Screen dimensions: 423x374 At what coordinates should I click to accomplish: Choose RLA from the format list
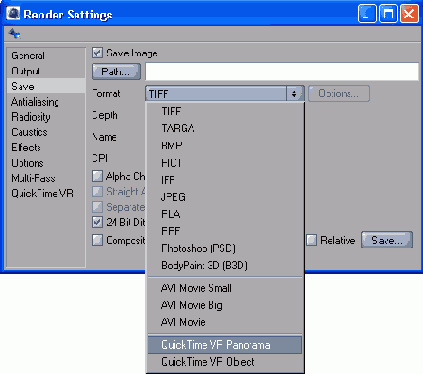pyautogui.click(x=225, y=214)
